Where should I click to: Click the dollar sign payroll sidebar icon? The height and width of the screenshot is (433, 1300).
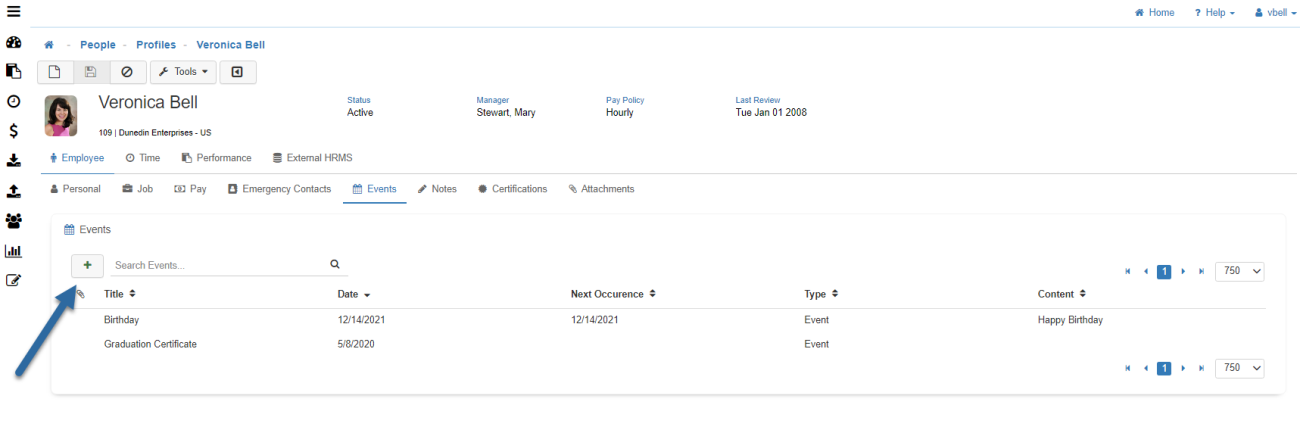click(x=14, y=131)
